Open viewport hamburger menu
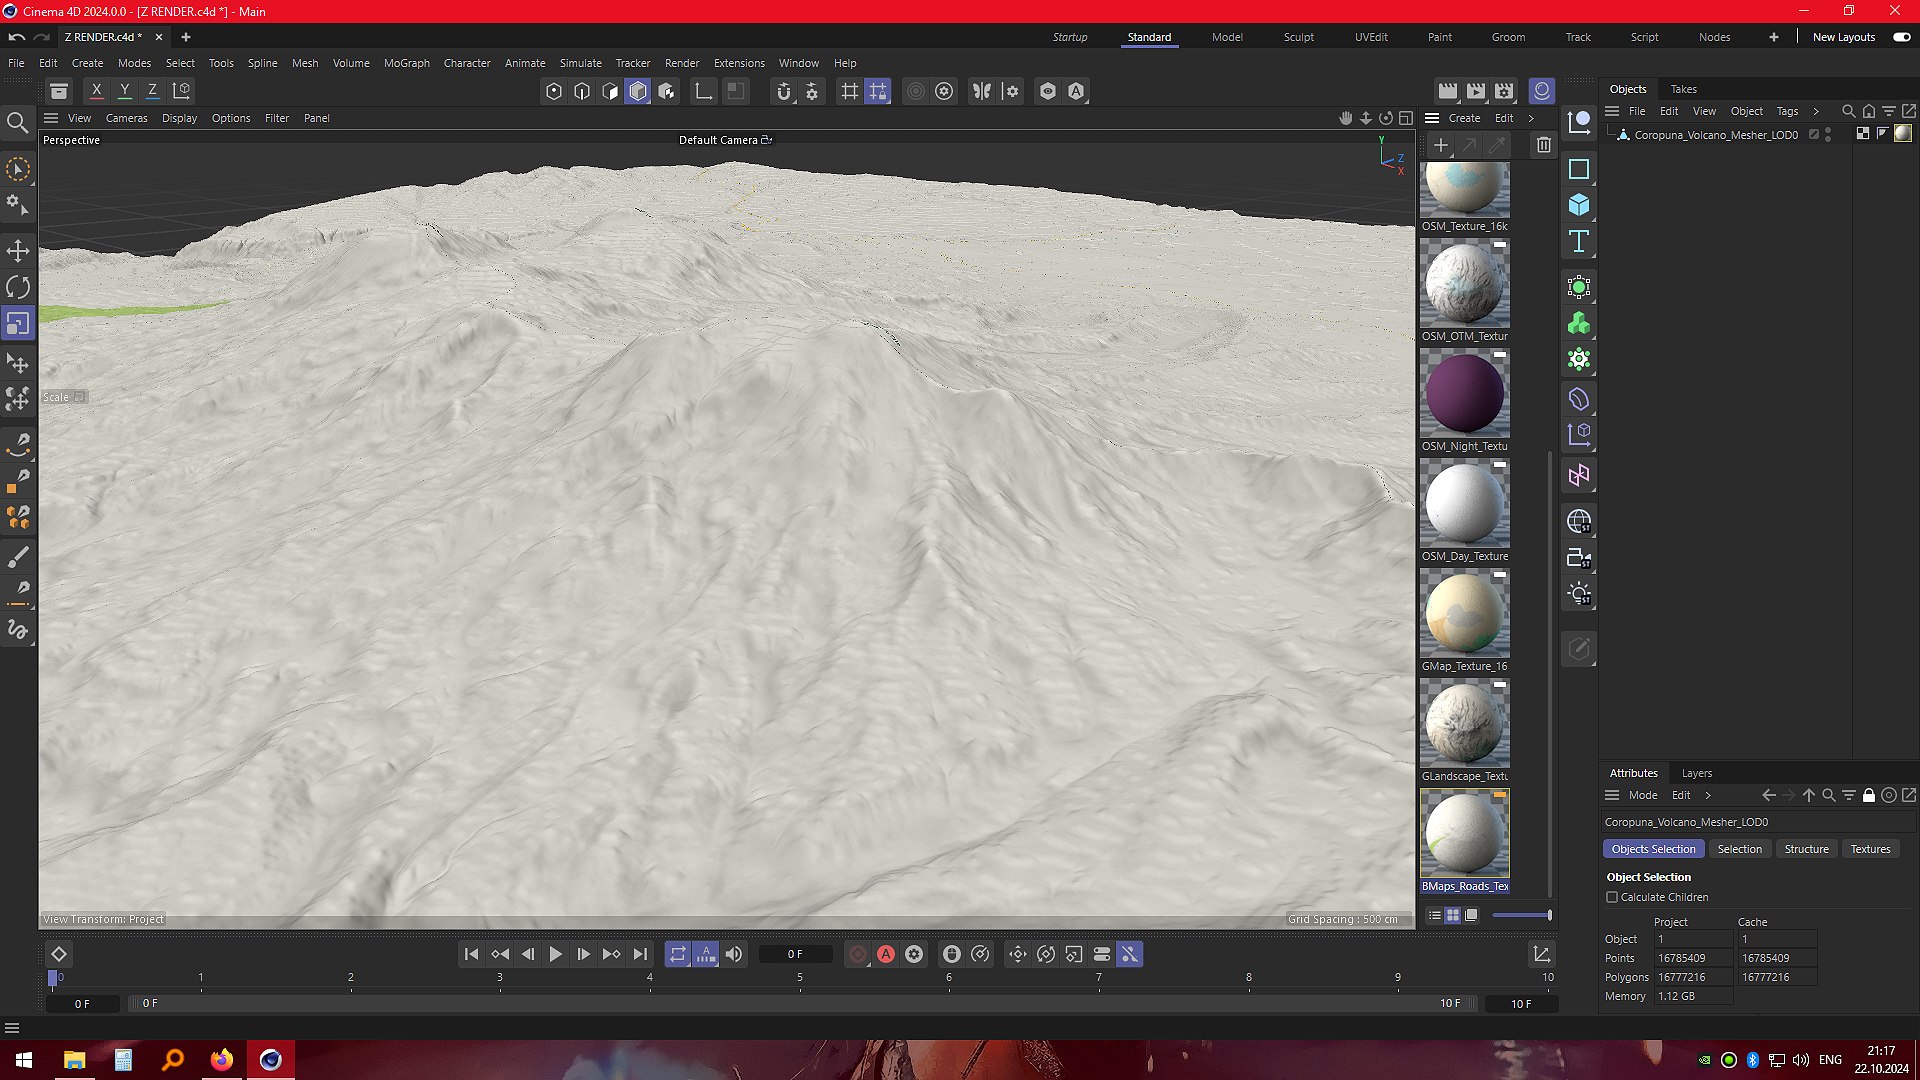The image size is (1920, 1080). 51,118
